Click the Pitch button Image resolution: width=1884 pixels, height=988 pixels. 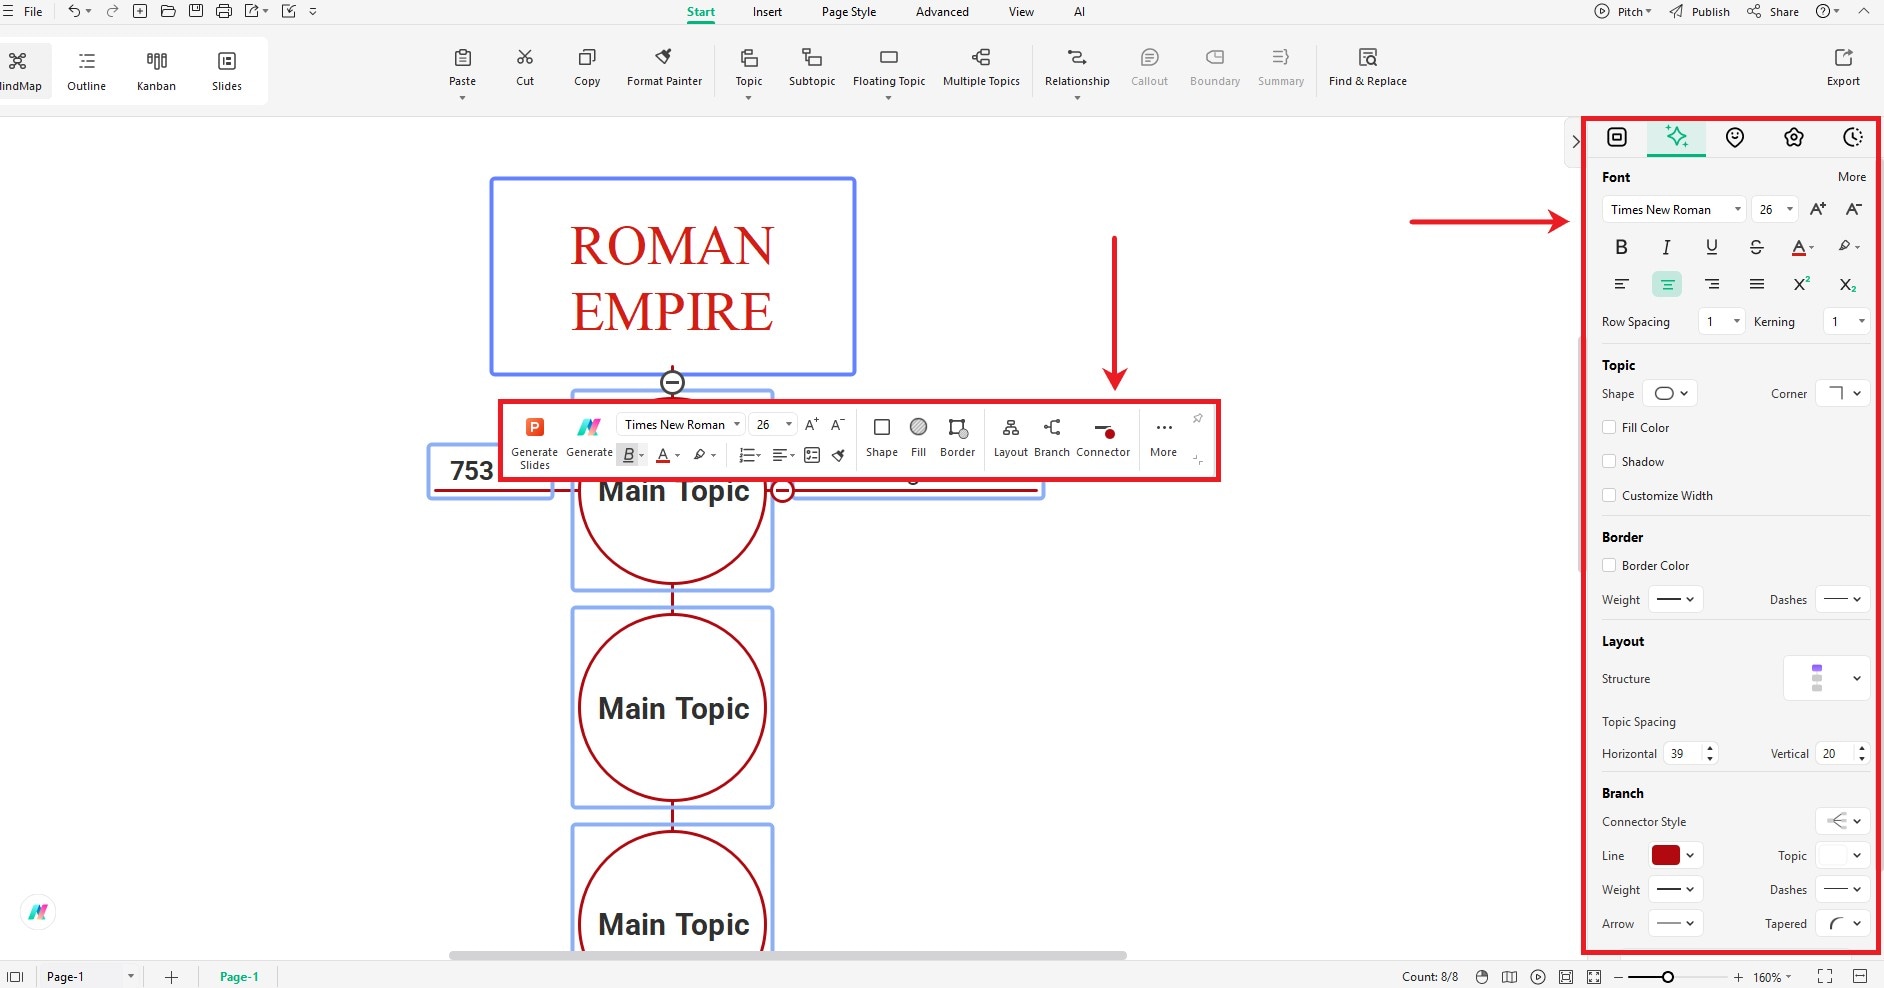tap(1623, 12)
